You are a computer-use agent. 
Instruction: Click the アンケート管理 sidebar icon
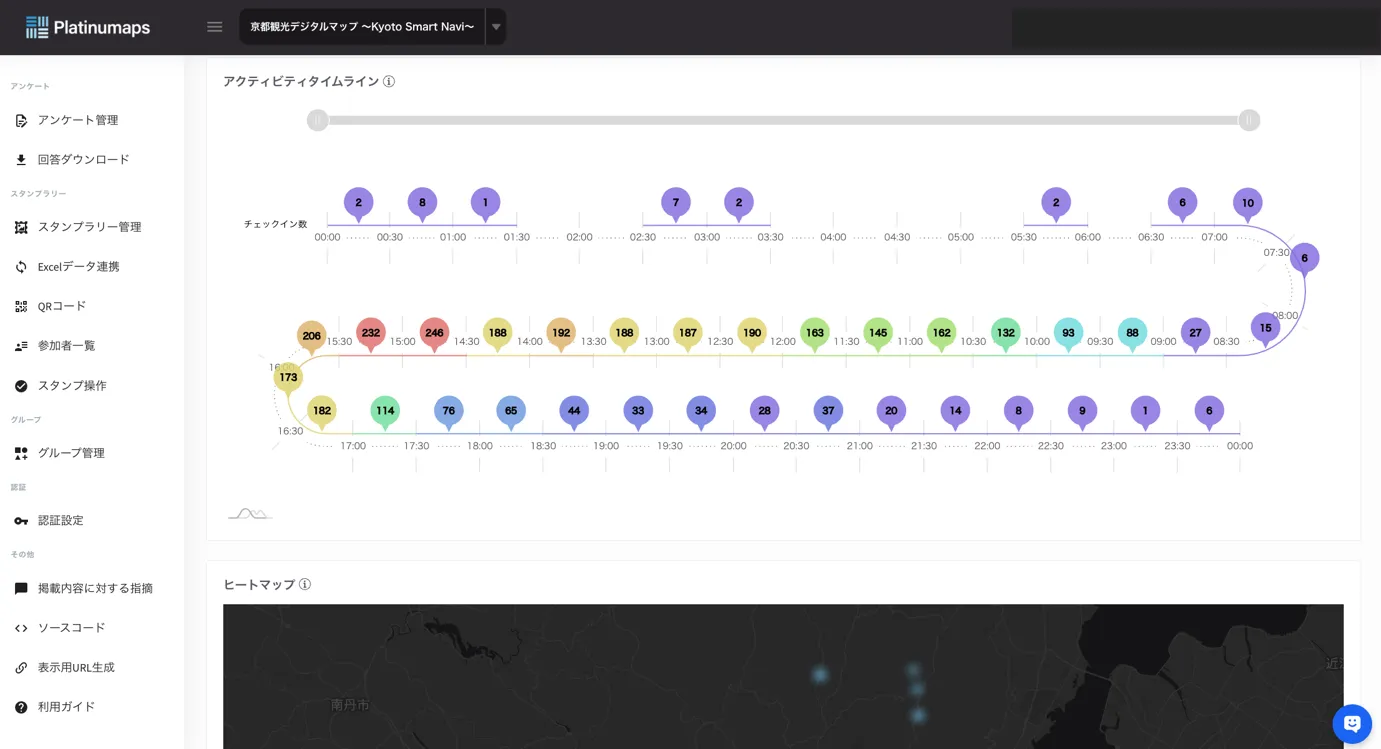[21, 121]
